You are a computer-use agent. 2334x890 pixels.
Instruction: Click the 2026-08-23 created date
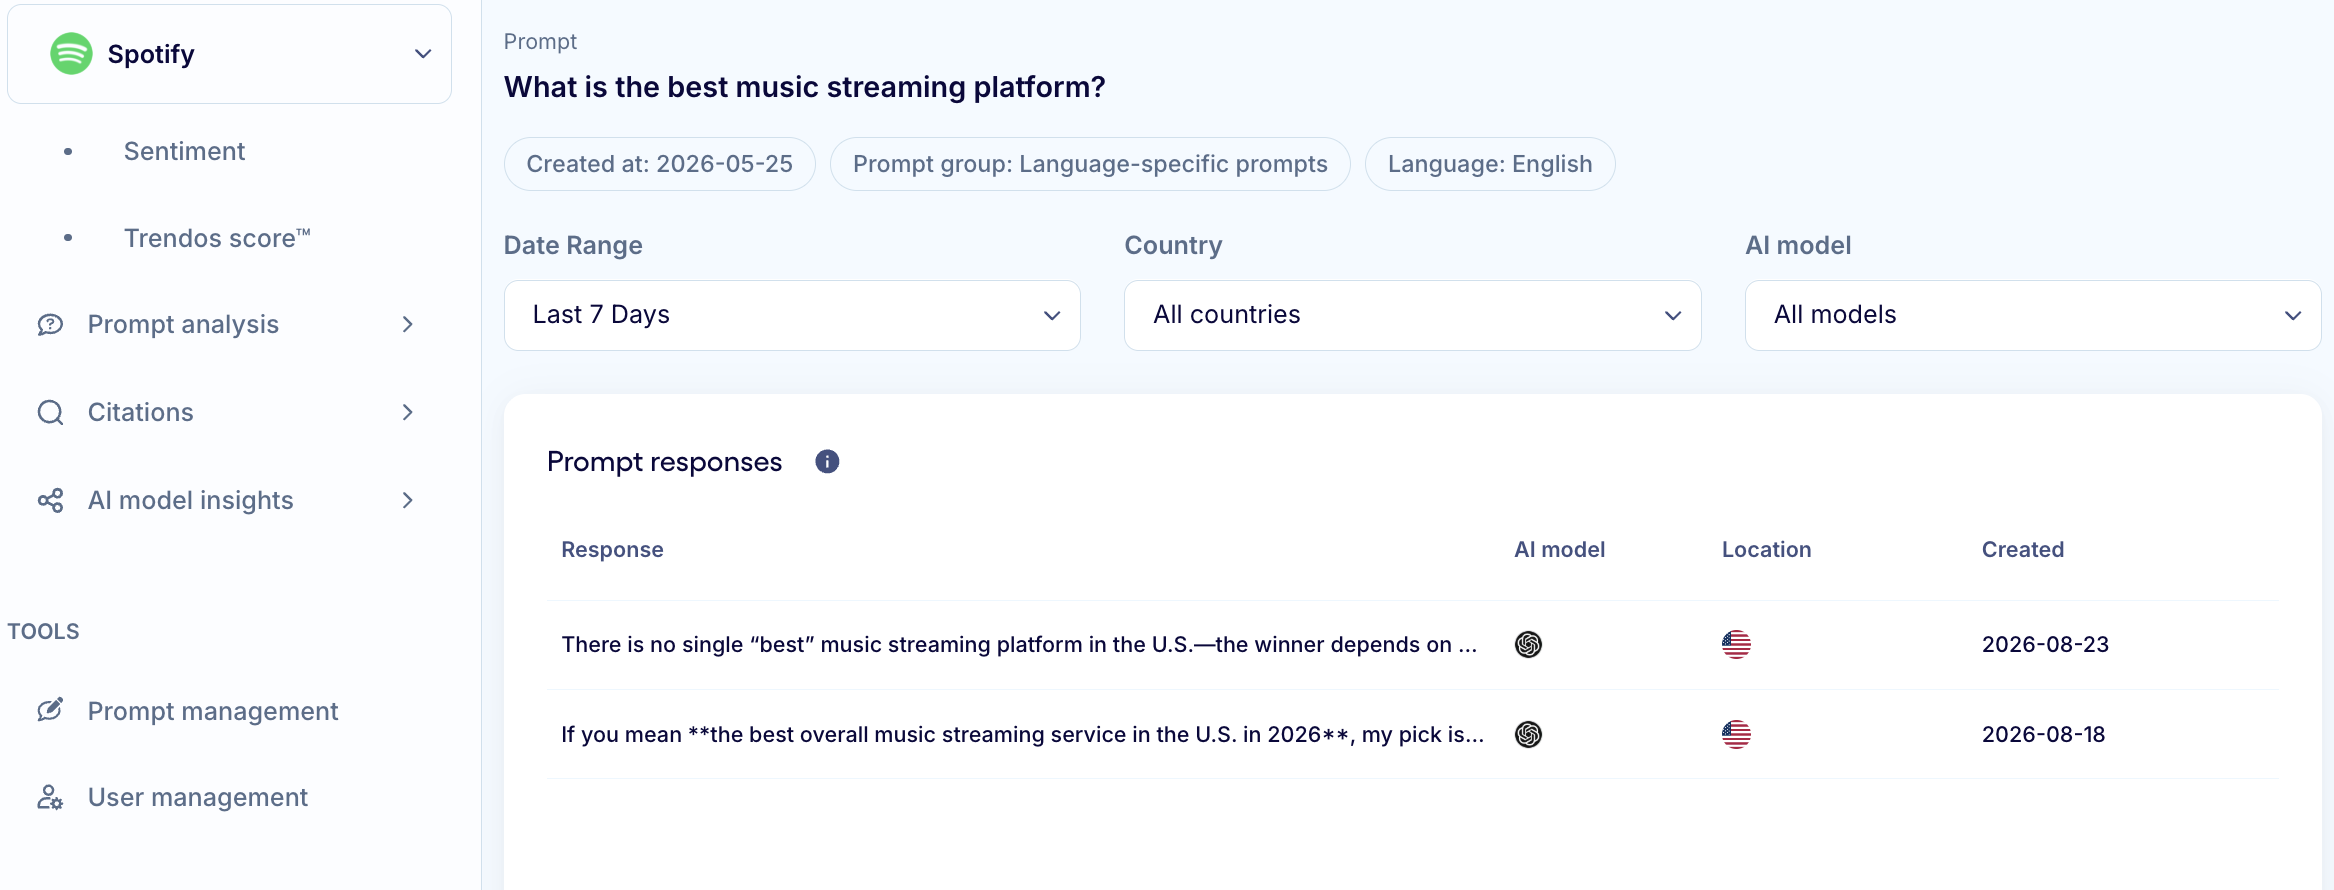pos(2045,644)
